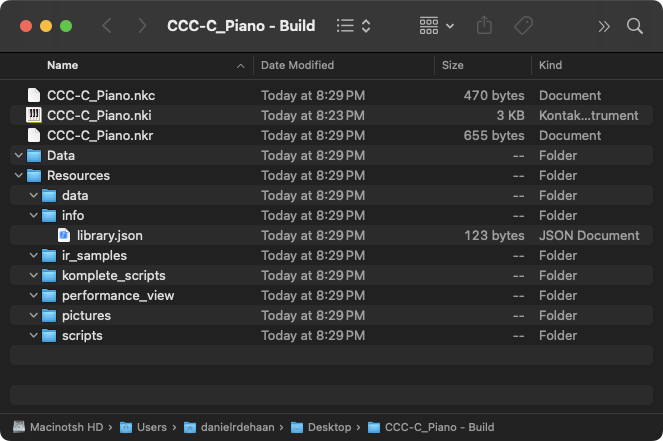This screenshot has width=663, height=441.
Task: Go to Desktop in the path bar
Action: [328, 427]
